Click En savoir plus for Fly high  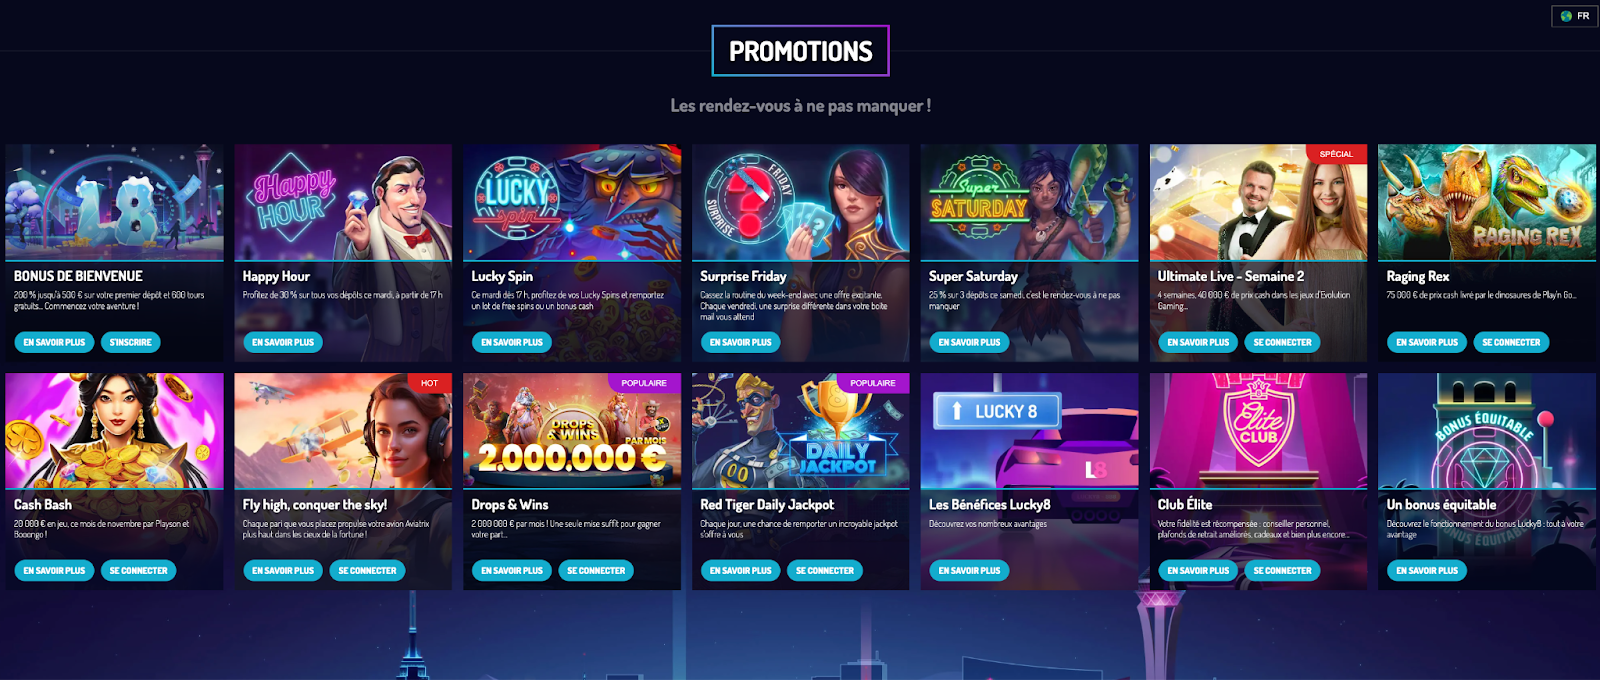point(283,571)
